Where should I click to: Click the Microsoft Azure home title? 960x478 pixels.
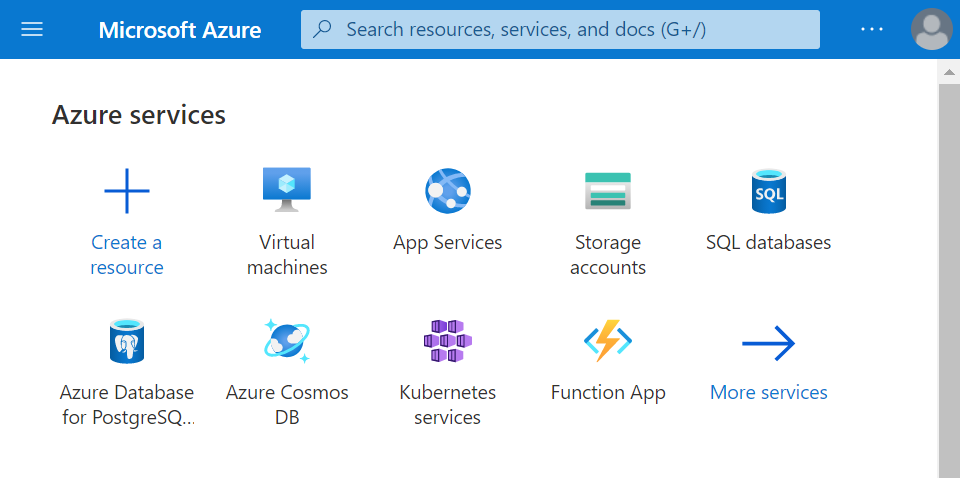coord(180,30)
